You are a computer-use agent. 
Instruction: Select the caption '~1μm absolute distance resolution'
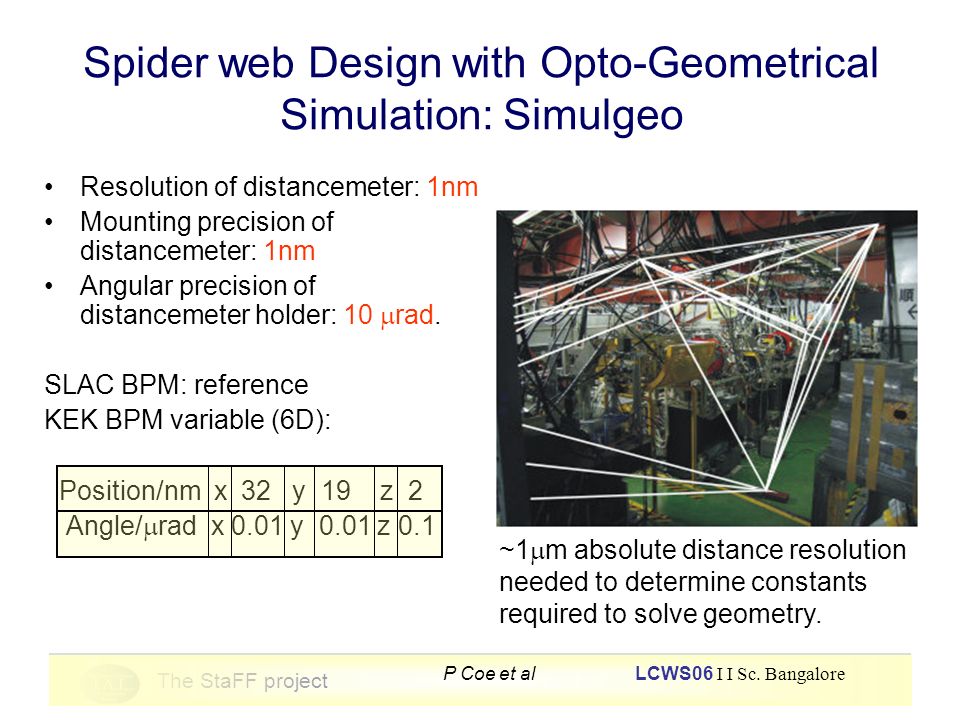[x=702, y=550]
